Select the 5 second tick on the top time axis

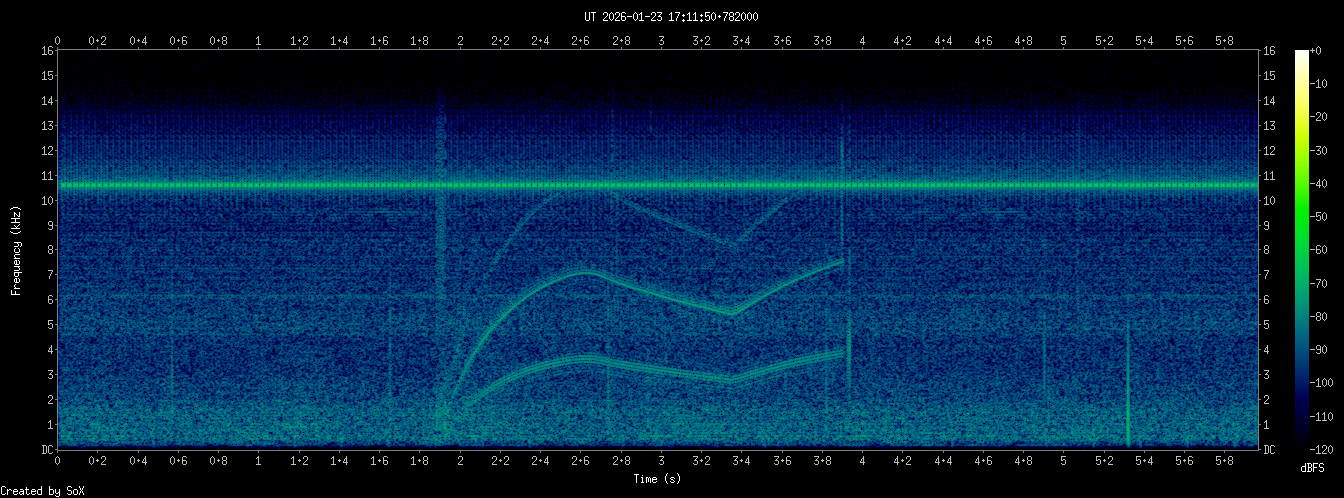pyautogui.click(x=1064, y=40)
